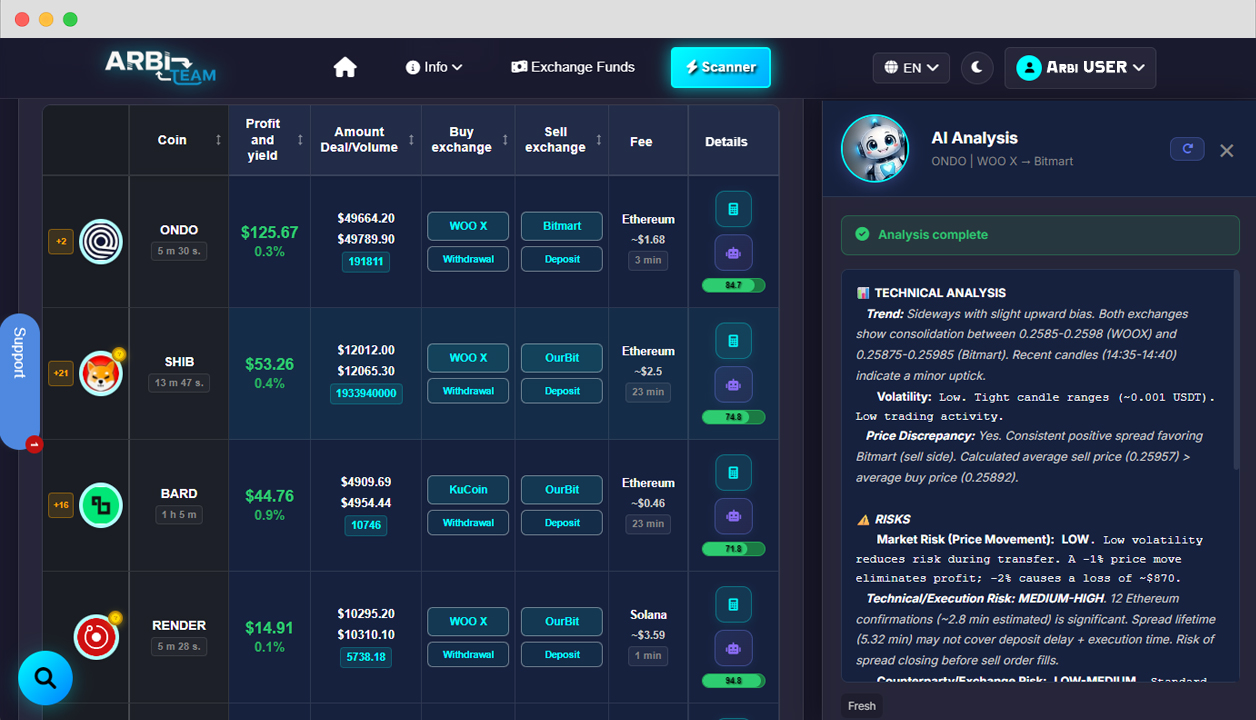This screenshot has width=1256, height=720.
Task: Open the EN language dropdown
Action: [910, 68]
